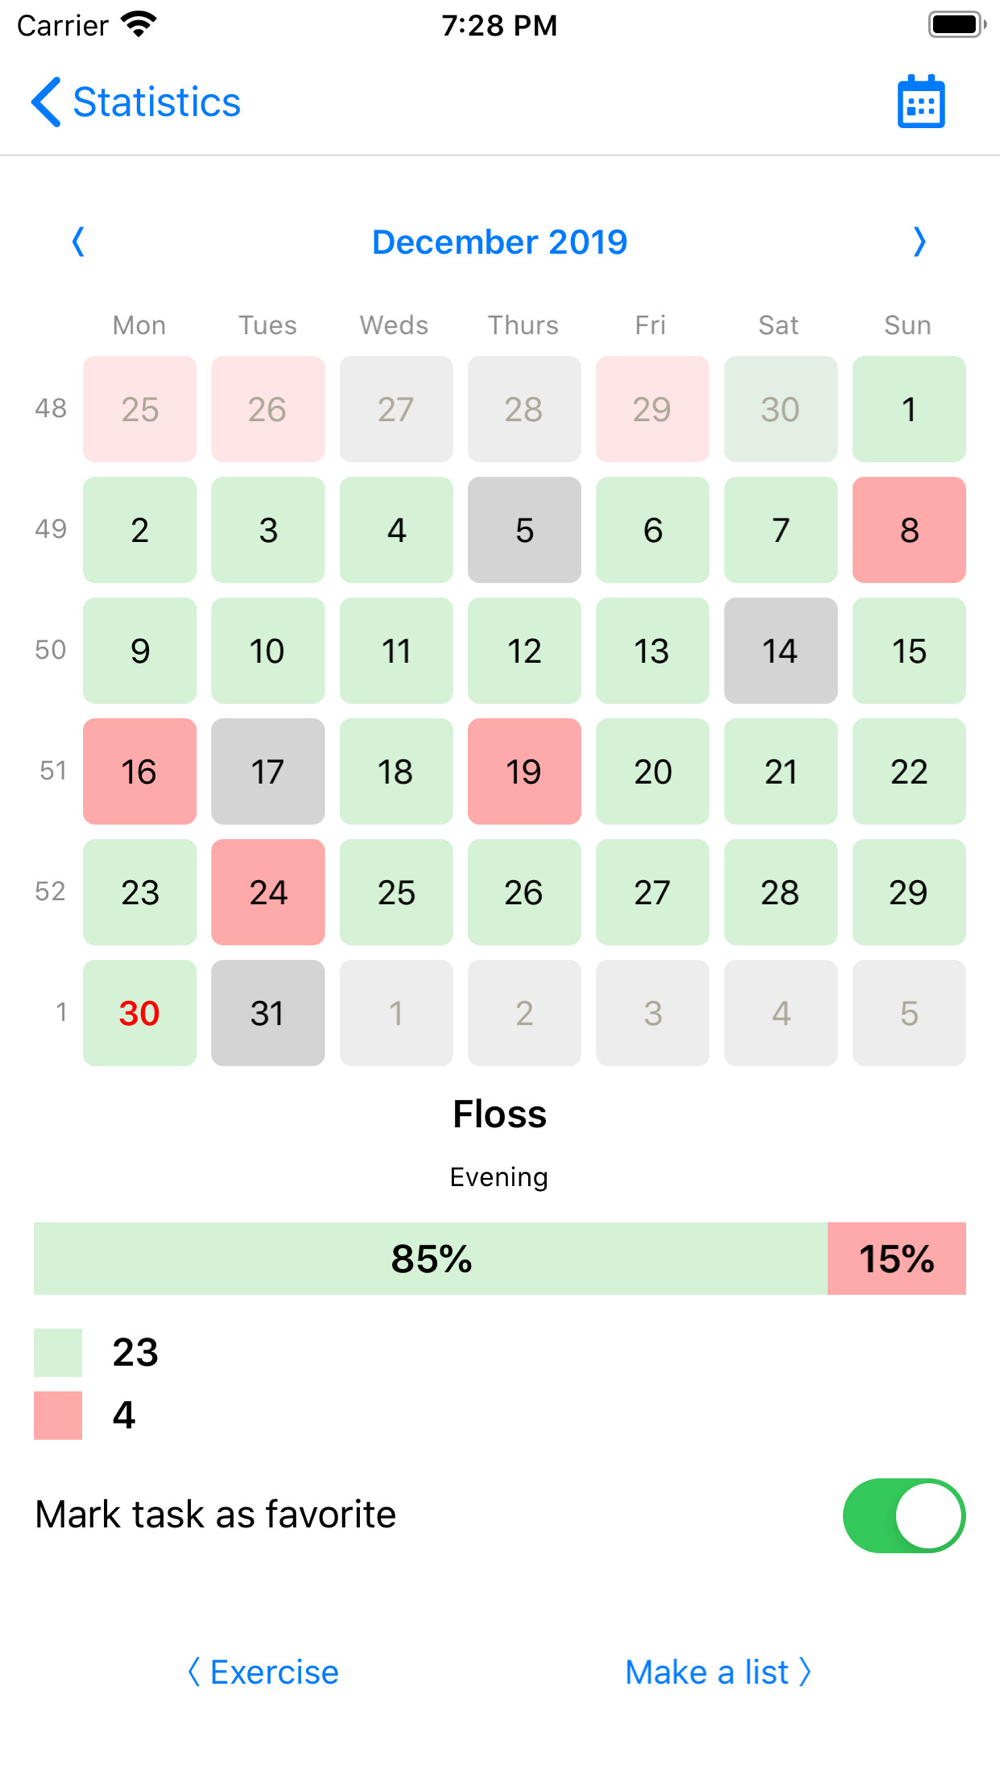Pick December 16 red day cell
1000x1778 pixels.
tap(140, 771)
